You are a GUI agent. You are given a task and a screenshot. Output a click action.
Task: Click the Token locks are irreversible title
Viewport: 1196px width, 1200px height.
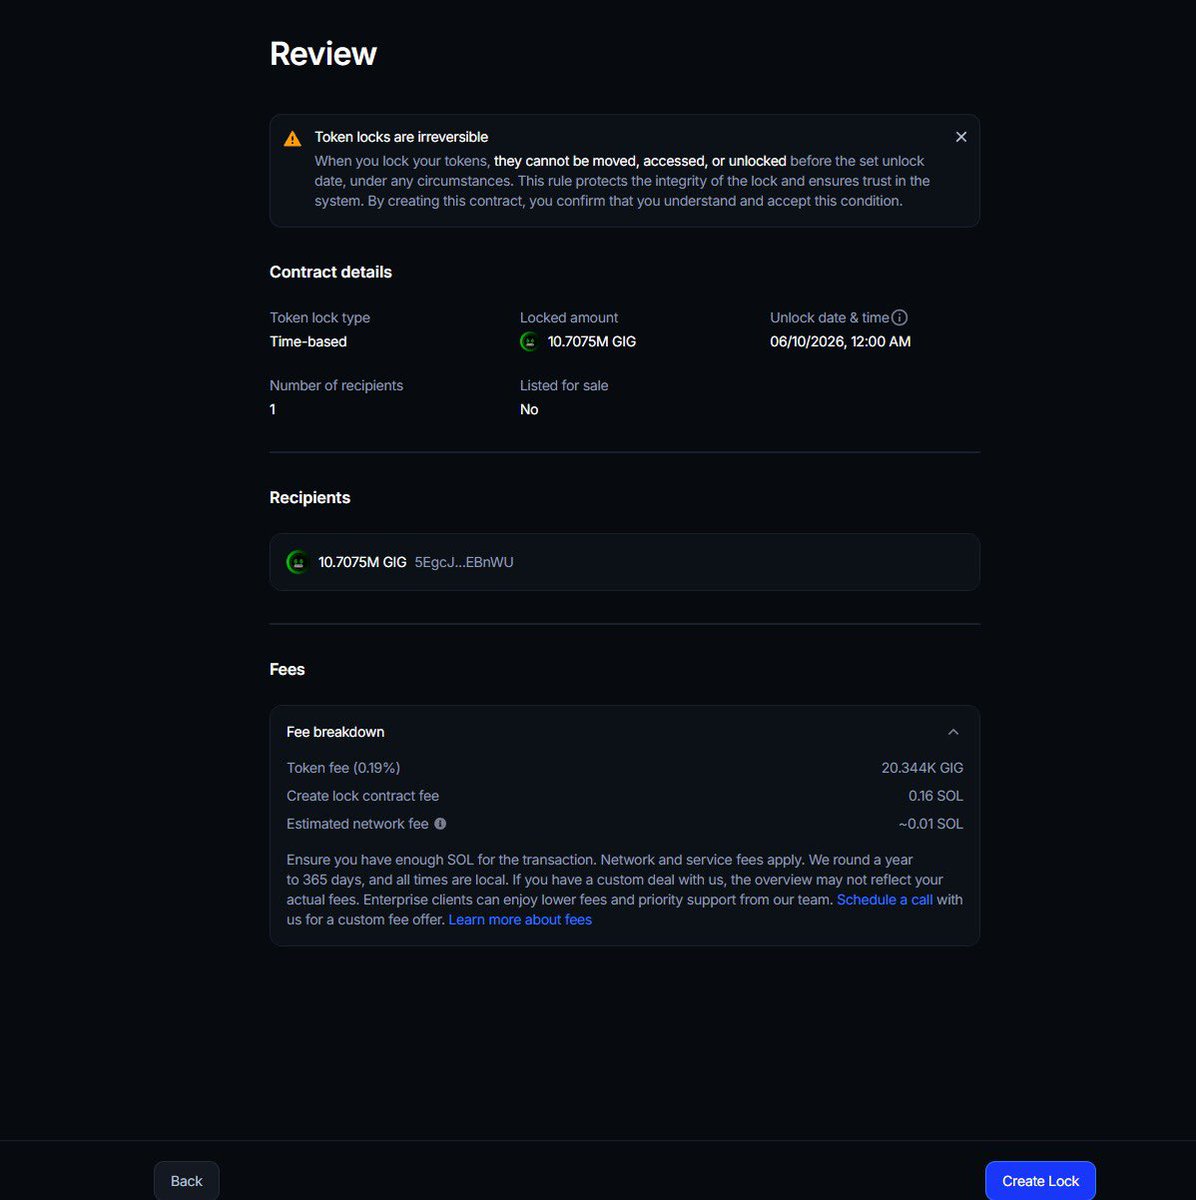[x=401, y=137]
